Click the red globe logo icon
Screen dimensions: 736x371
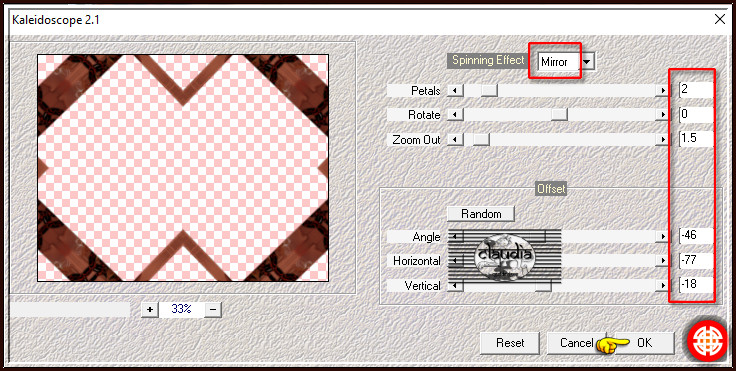[x=708, y=340]
